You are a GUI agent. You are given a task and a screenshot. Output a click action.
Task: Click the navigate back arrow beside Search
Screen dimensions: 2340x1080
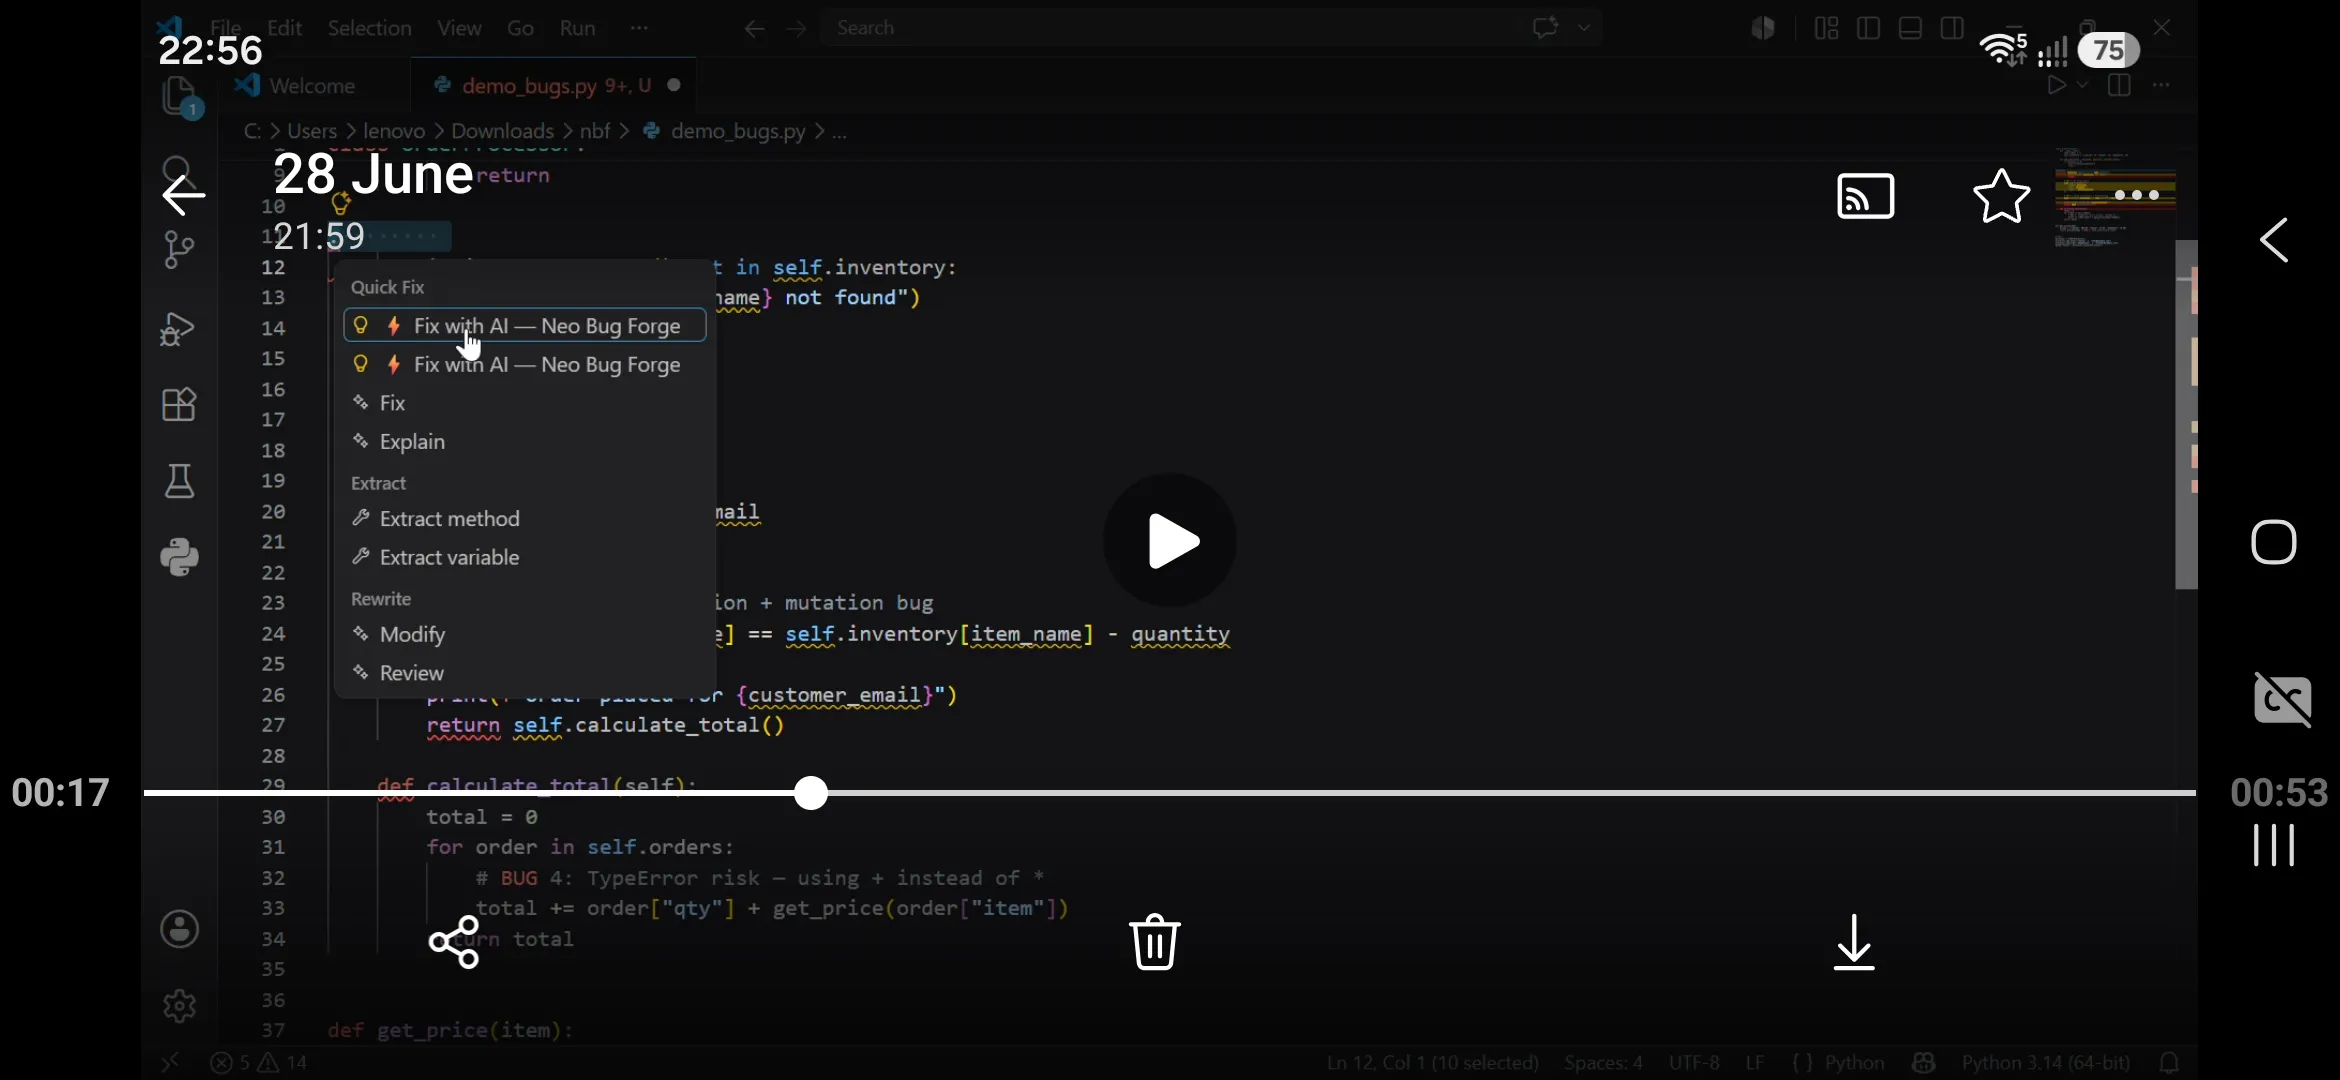click(754, 29)
